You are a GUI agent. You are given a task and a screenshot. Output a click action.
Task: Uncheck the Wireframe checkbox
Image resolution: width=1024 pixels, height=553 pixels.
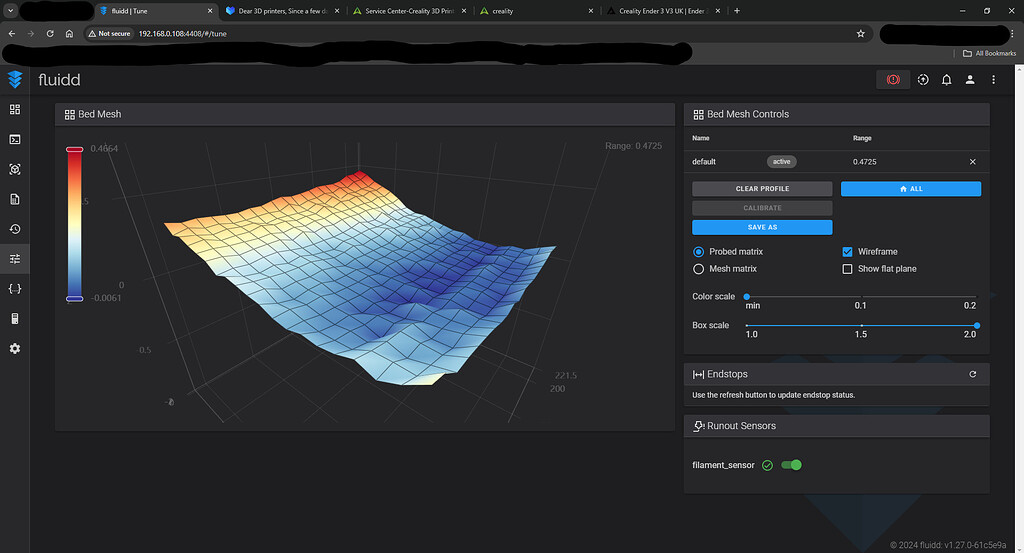point(848,252)
